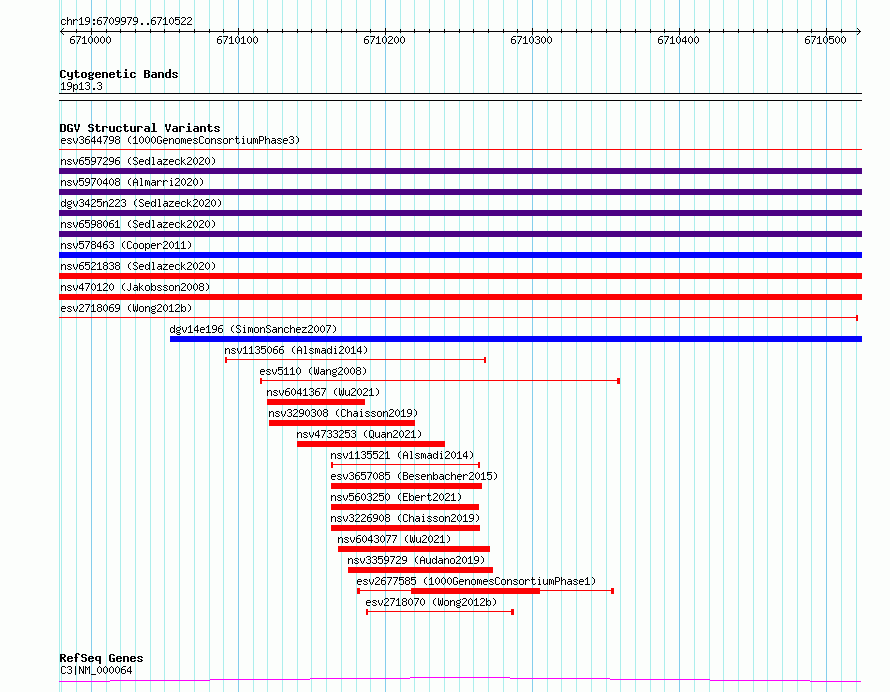This screenshot has width=890, height=692.
Task: Open nsv6043077 (Wu2021) label
Action: [394, 539]
